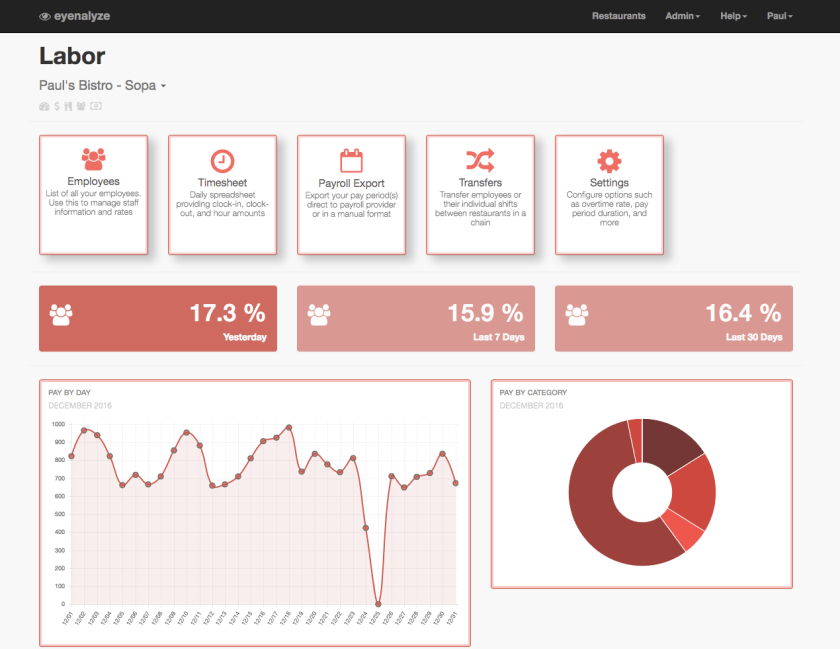Open the Help dropdown menu

click(x=733, y=15)
